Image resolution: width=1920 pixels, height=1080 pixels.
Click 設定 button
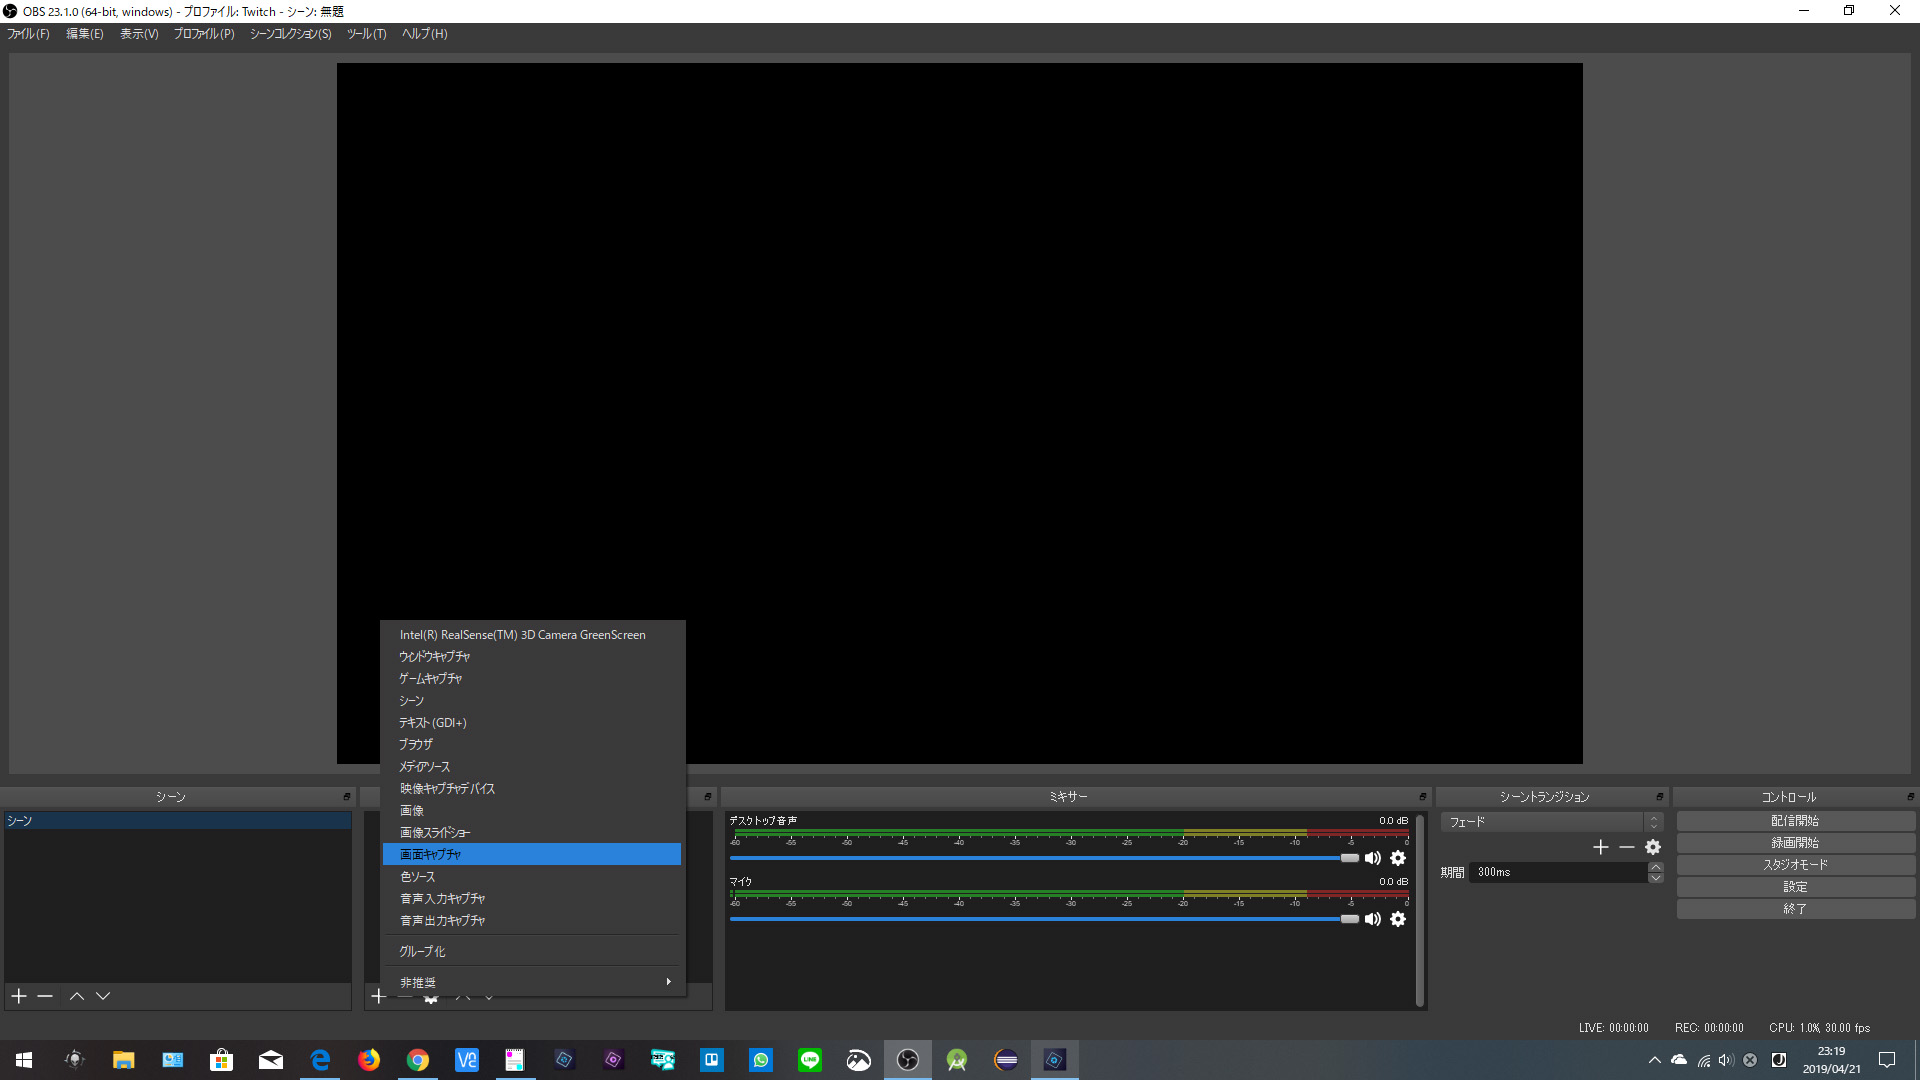point(1795,887)
